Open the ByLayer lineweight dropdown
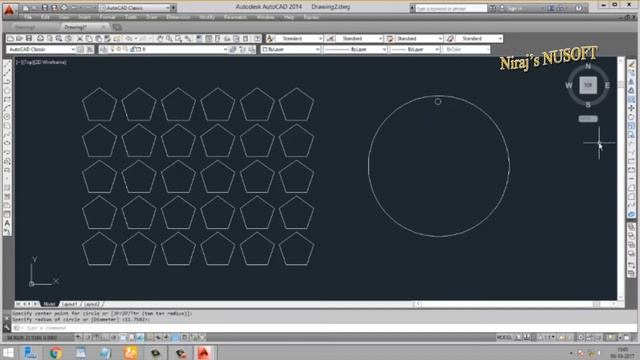The image size is (640, 360). (x=414, y=49)
